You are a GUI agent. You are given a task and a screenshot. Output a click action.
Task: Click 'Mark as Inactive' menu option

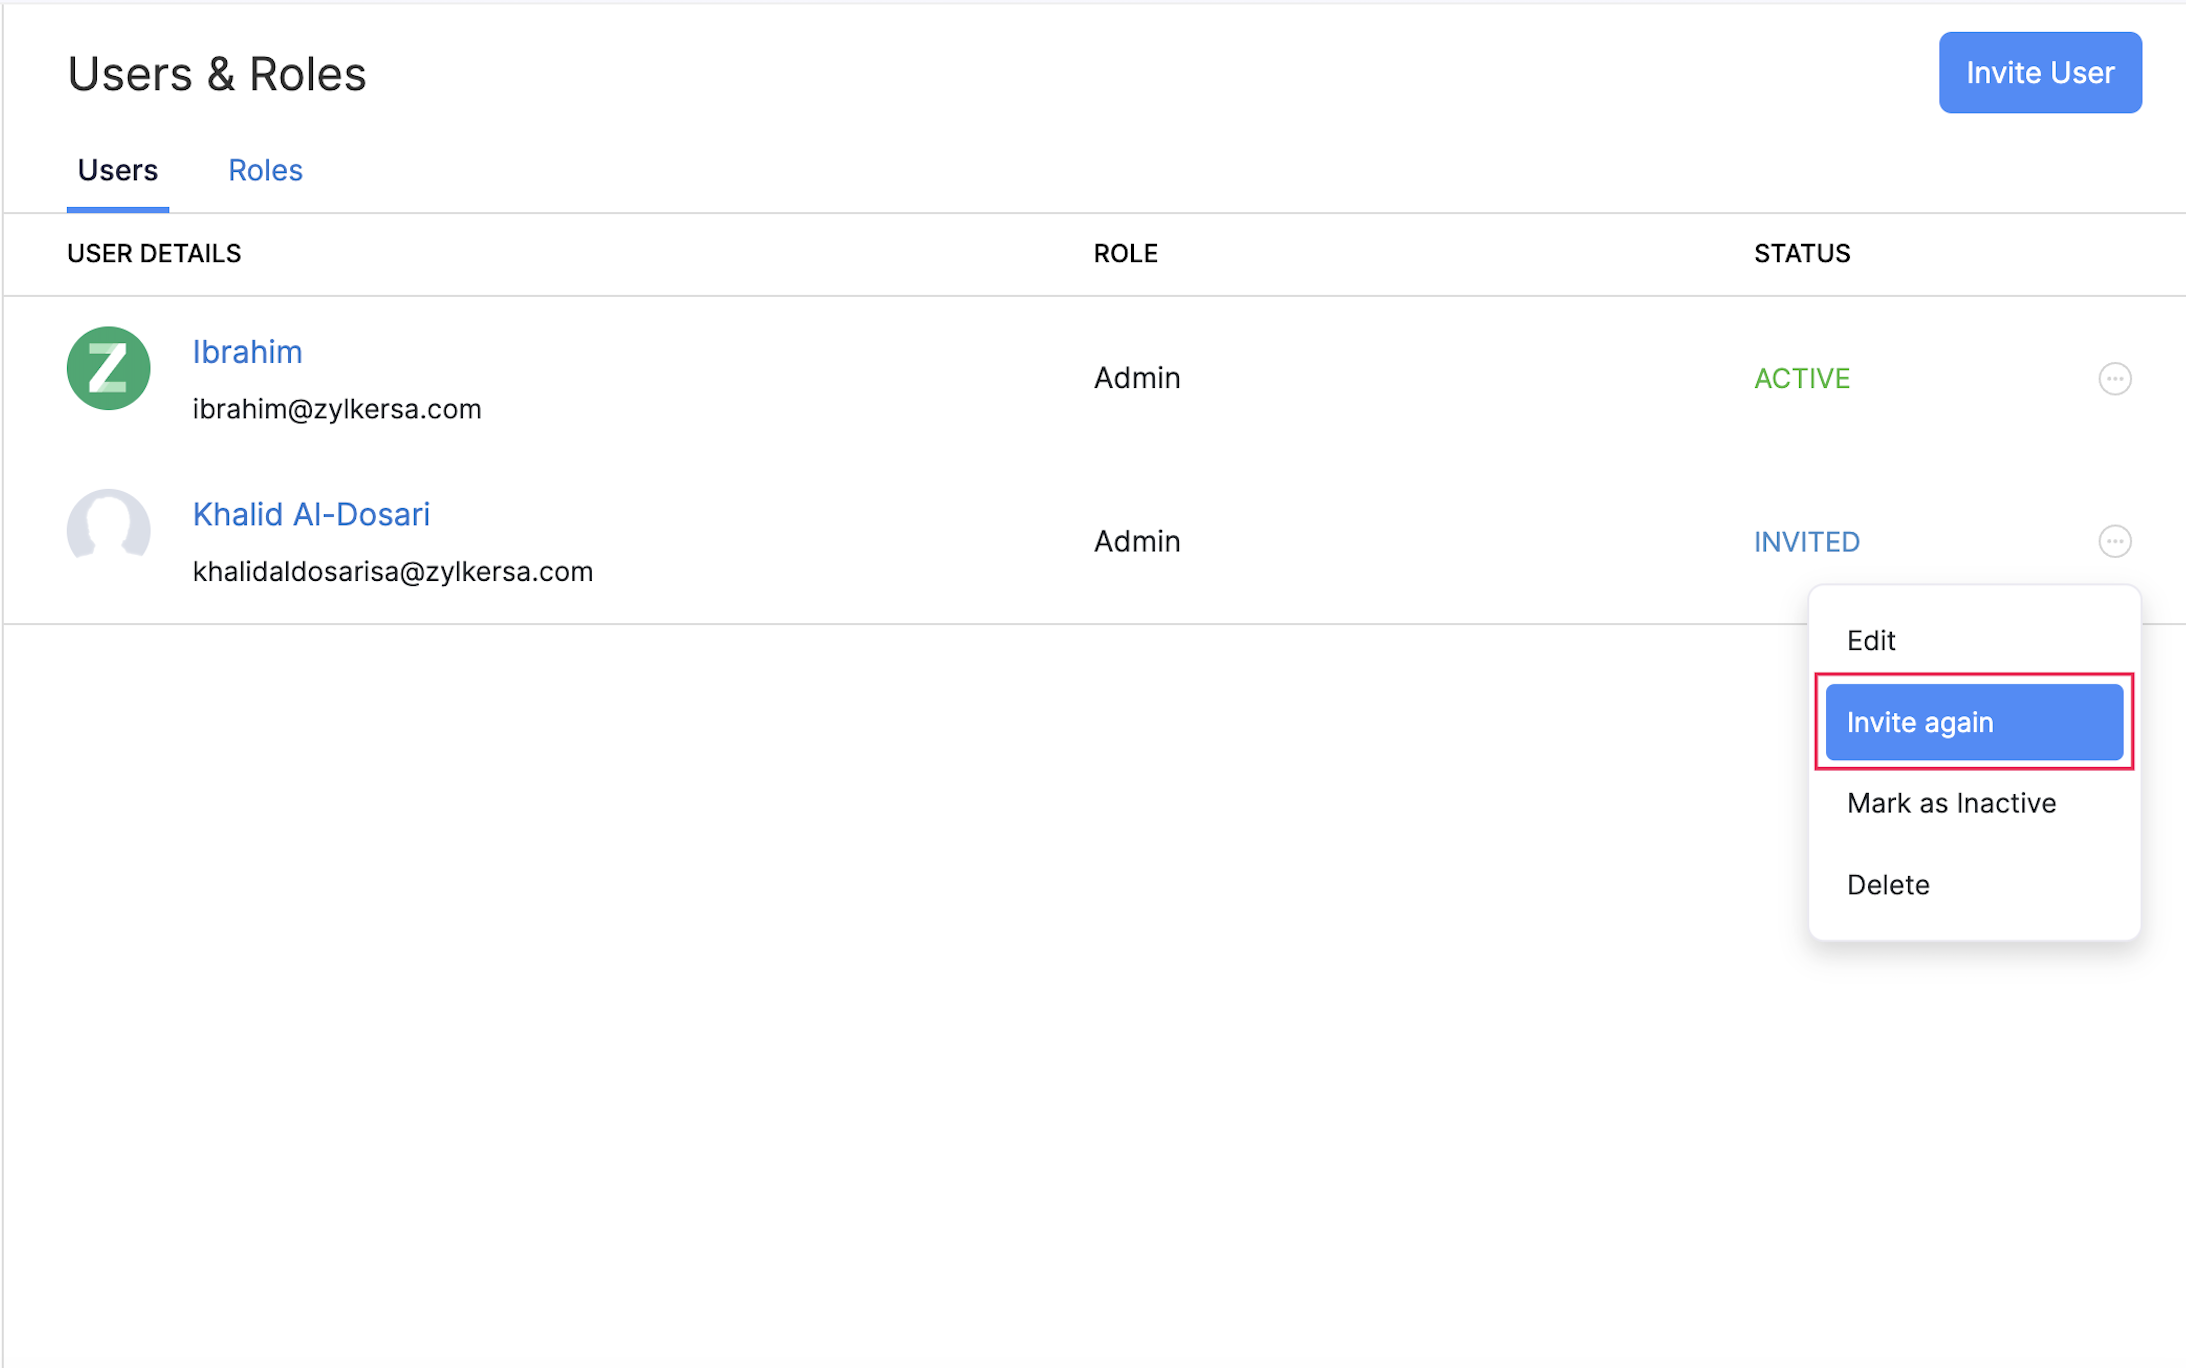coord(1951,802)
